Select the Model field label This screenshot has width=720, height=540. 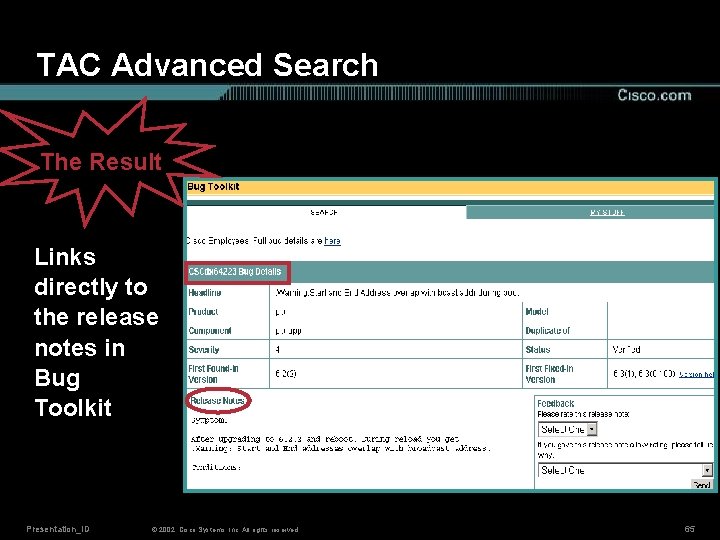[x=537, y=311]
